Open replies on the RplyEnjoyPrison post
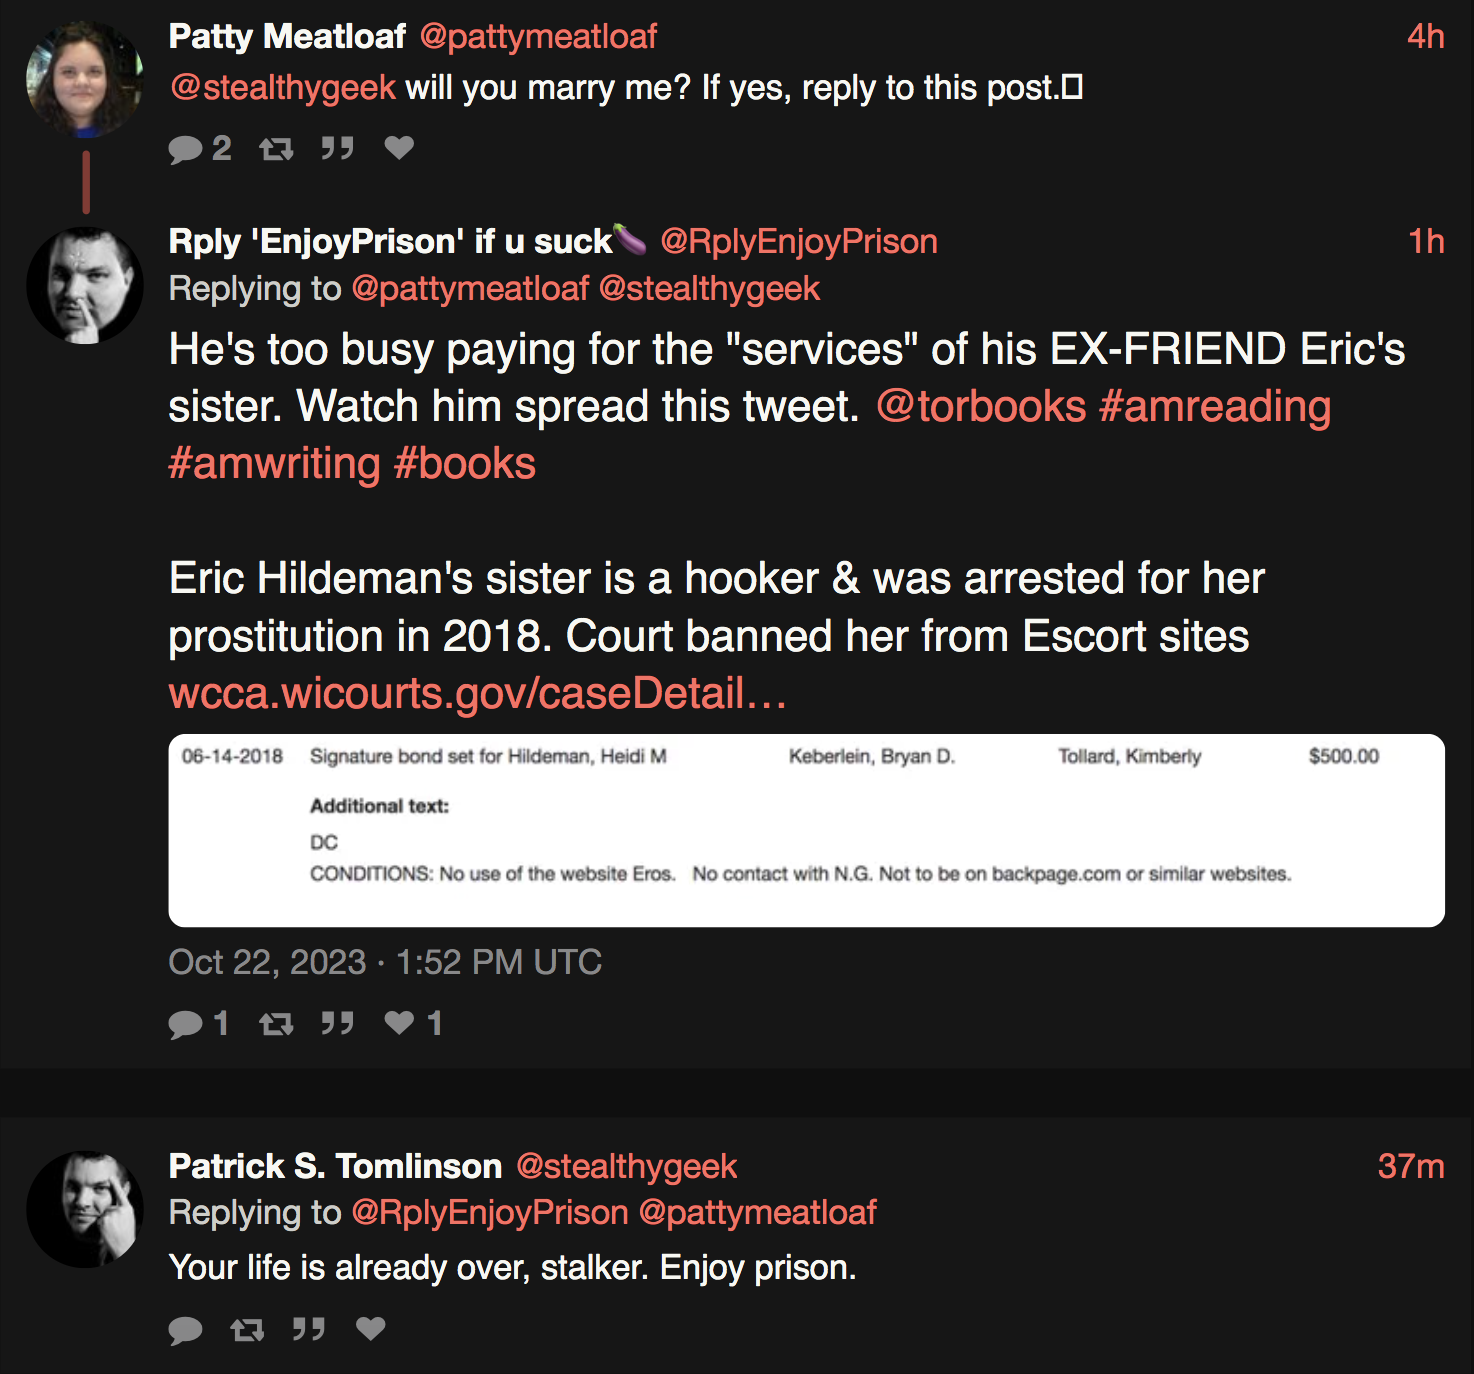 [199, 1024]
